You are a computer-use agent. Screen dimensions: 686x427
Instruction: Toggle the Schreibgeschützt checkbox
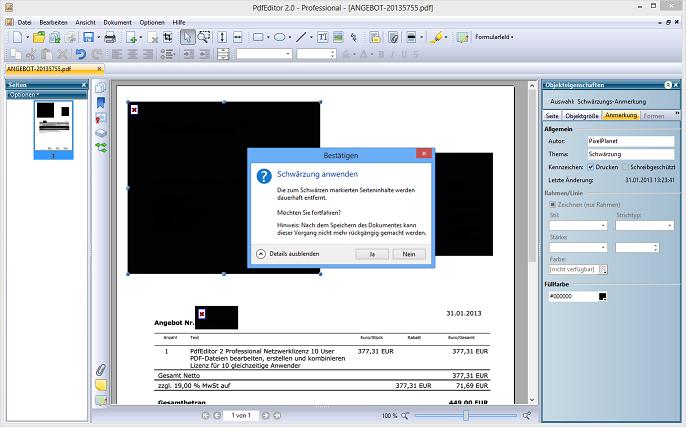pos(625,167)
